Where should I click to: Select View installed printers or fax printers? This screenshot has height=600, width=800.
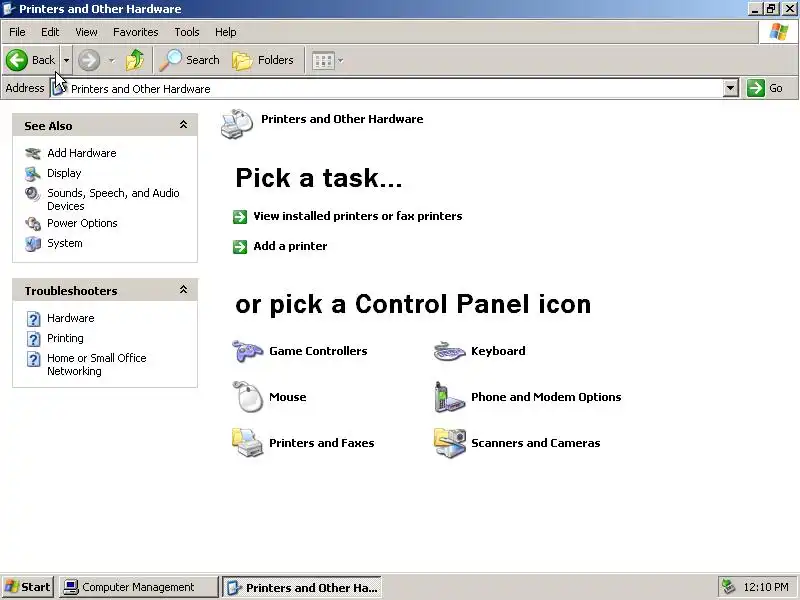358,216
